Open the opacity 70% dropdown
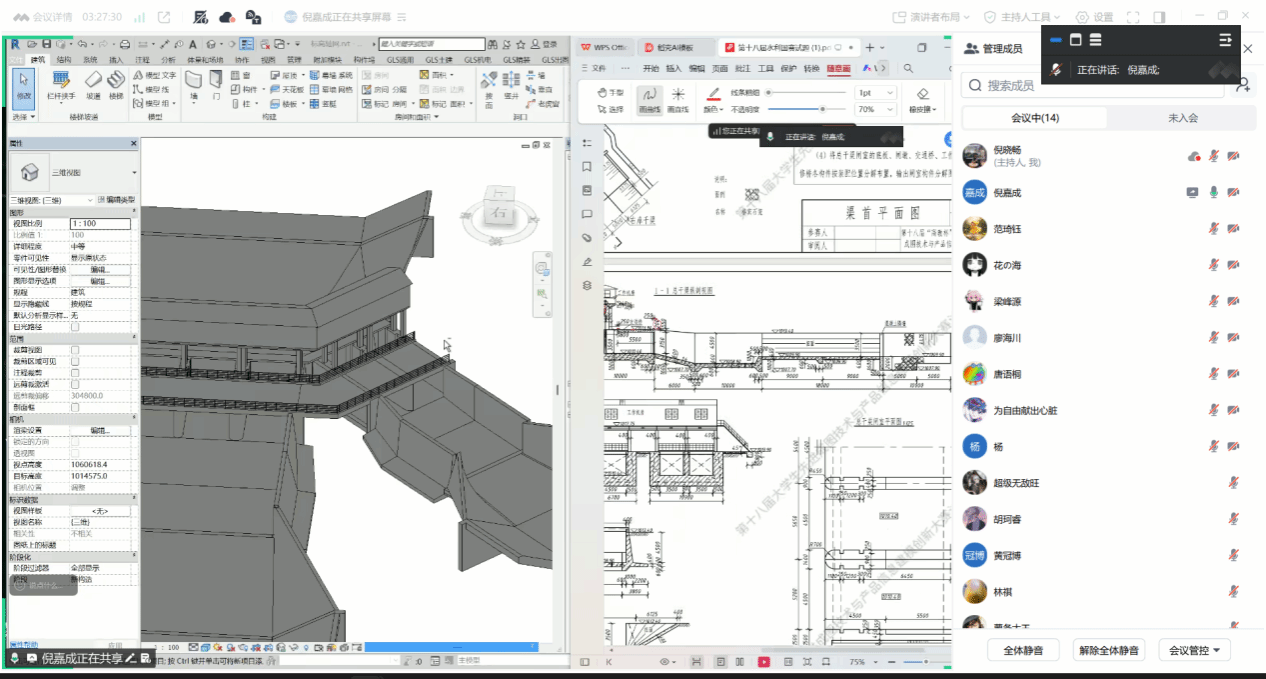Screen dimensions: 1266x679 click(x=877, y=109)
